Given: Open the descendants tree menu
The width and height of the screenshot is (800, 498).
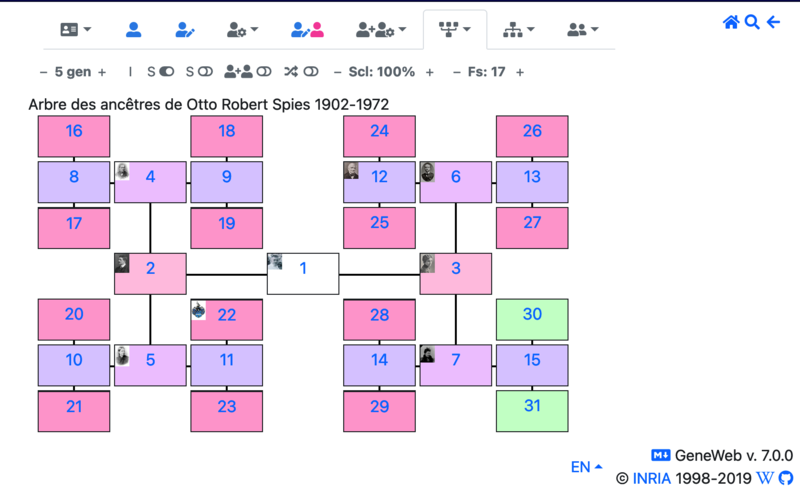Looking at the screenshot, I should 519,30.
